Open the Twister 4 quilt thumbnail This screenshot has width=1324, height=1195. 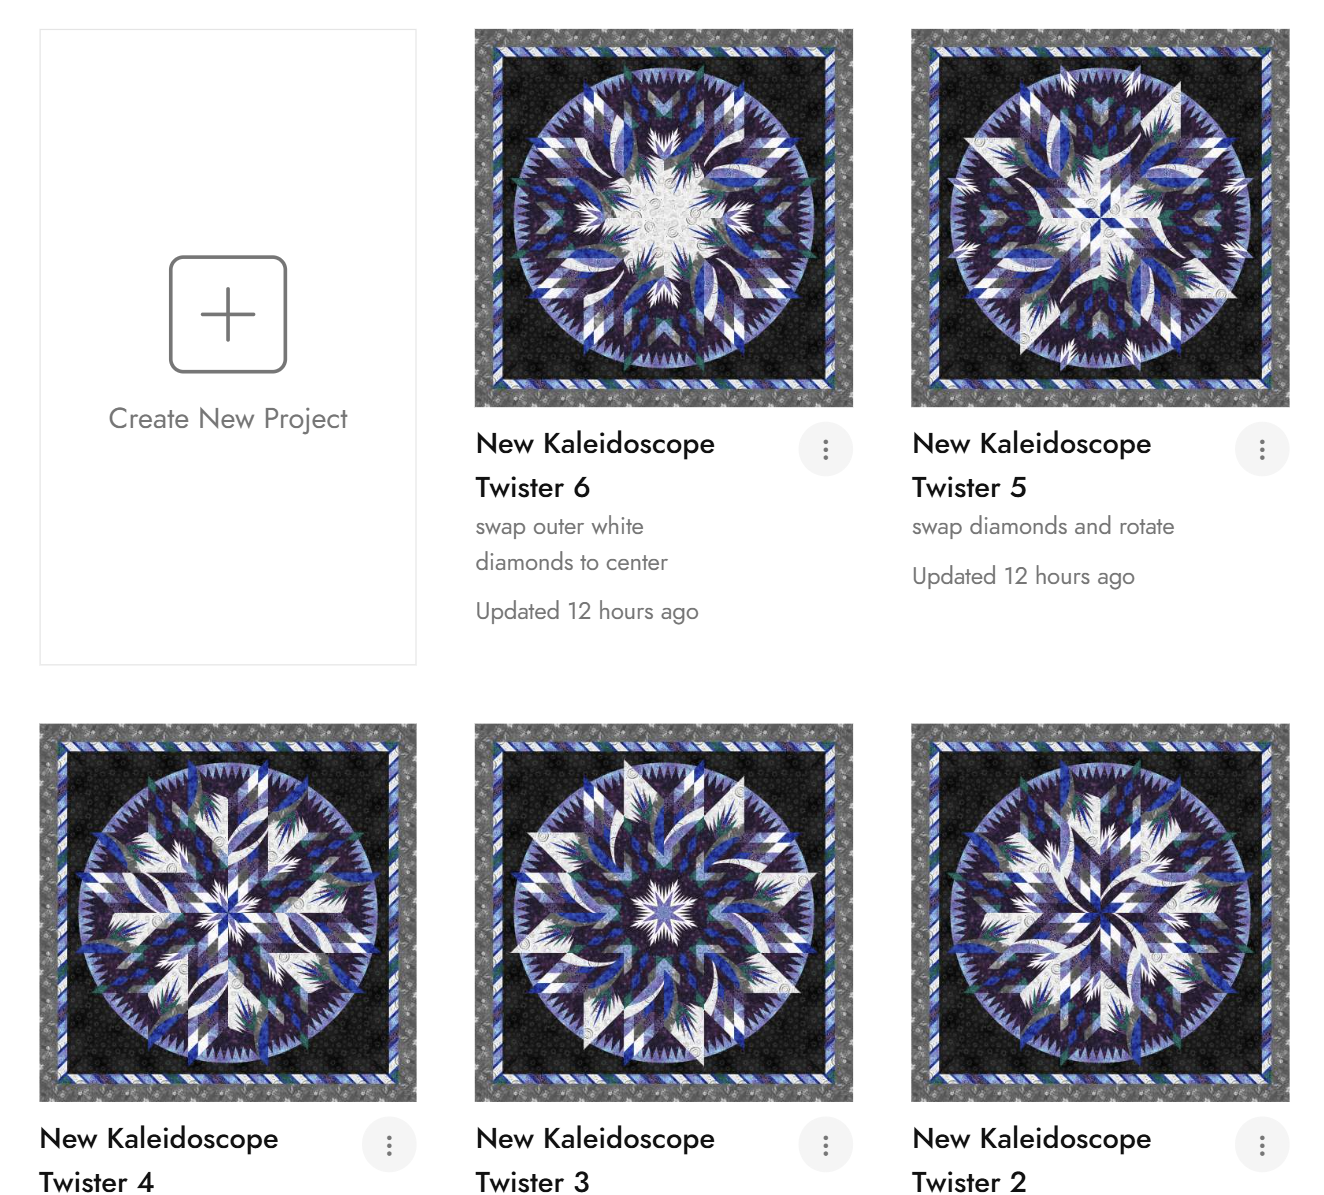[x=228, y=913]
